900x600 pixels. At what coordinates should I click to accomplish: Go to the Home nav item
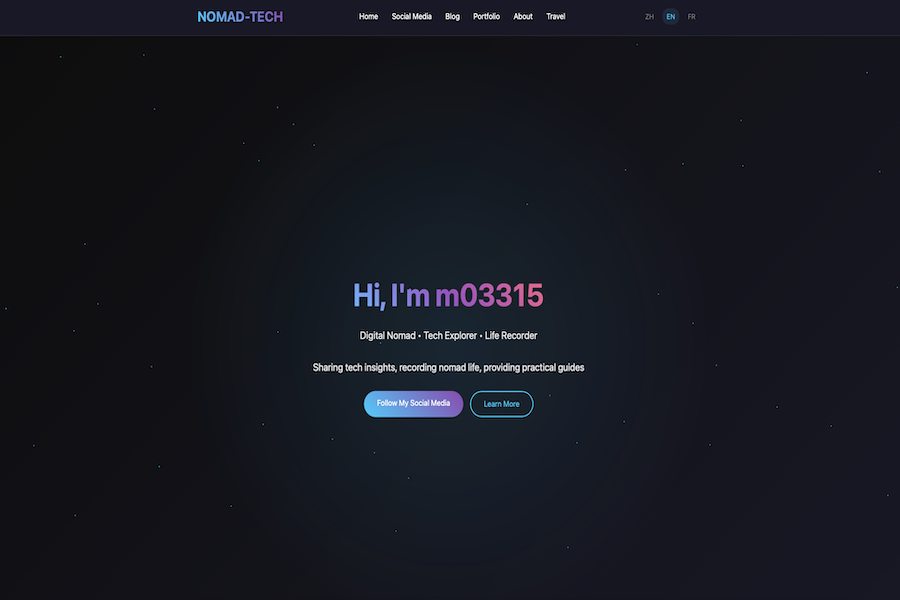point(368,17)
